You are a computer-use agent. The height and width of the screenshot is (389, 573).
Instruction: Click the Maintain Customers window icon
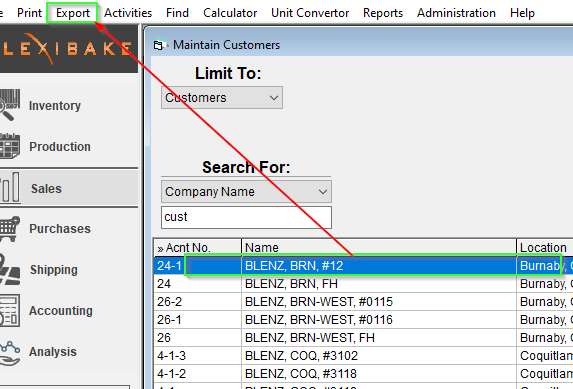click(x=160, y=45)
